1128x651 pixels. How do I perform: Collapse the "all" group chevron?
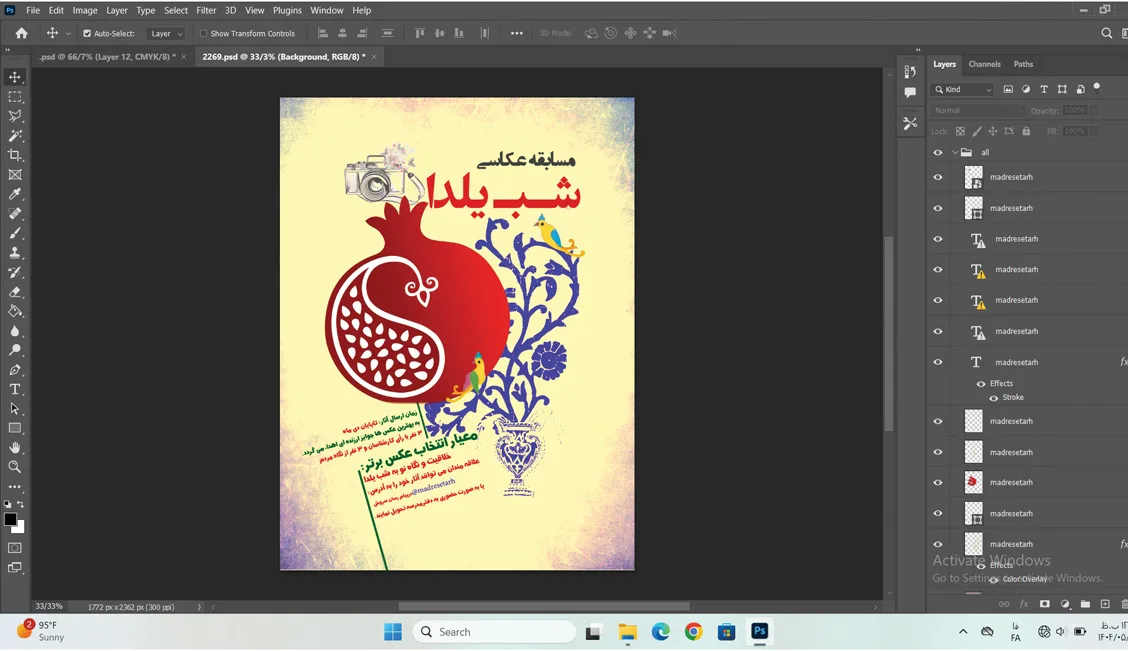(x=955, y=152)
